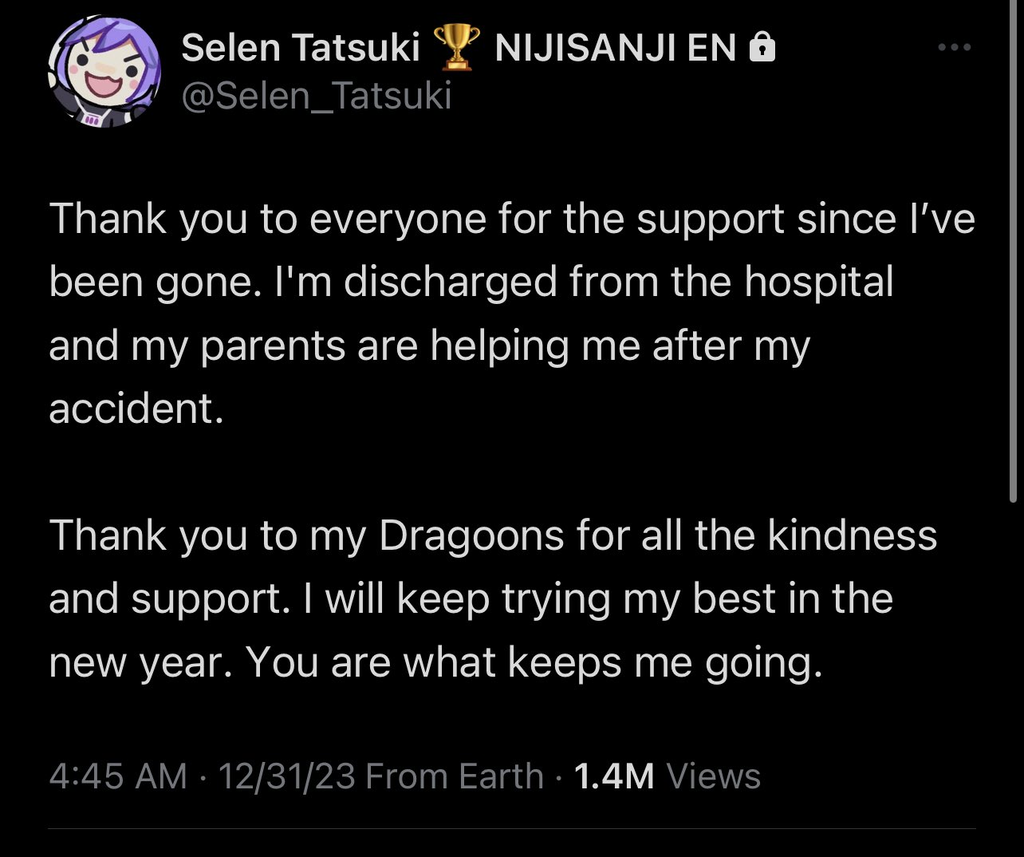Open the @Selen_Tatsuki handle link
Image resolution: width=1024 pixels, height=857 pixels.
(x=317, y=96)
